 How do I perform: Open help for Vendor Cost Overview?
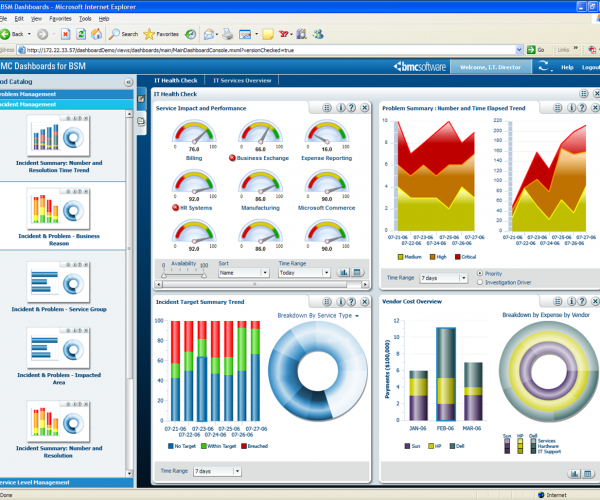[x=582, y=301]
